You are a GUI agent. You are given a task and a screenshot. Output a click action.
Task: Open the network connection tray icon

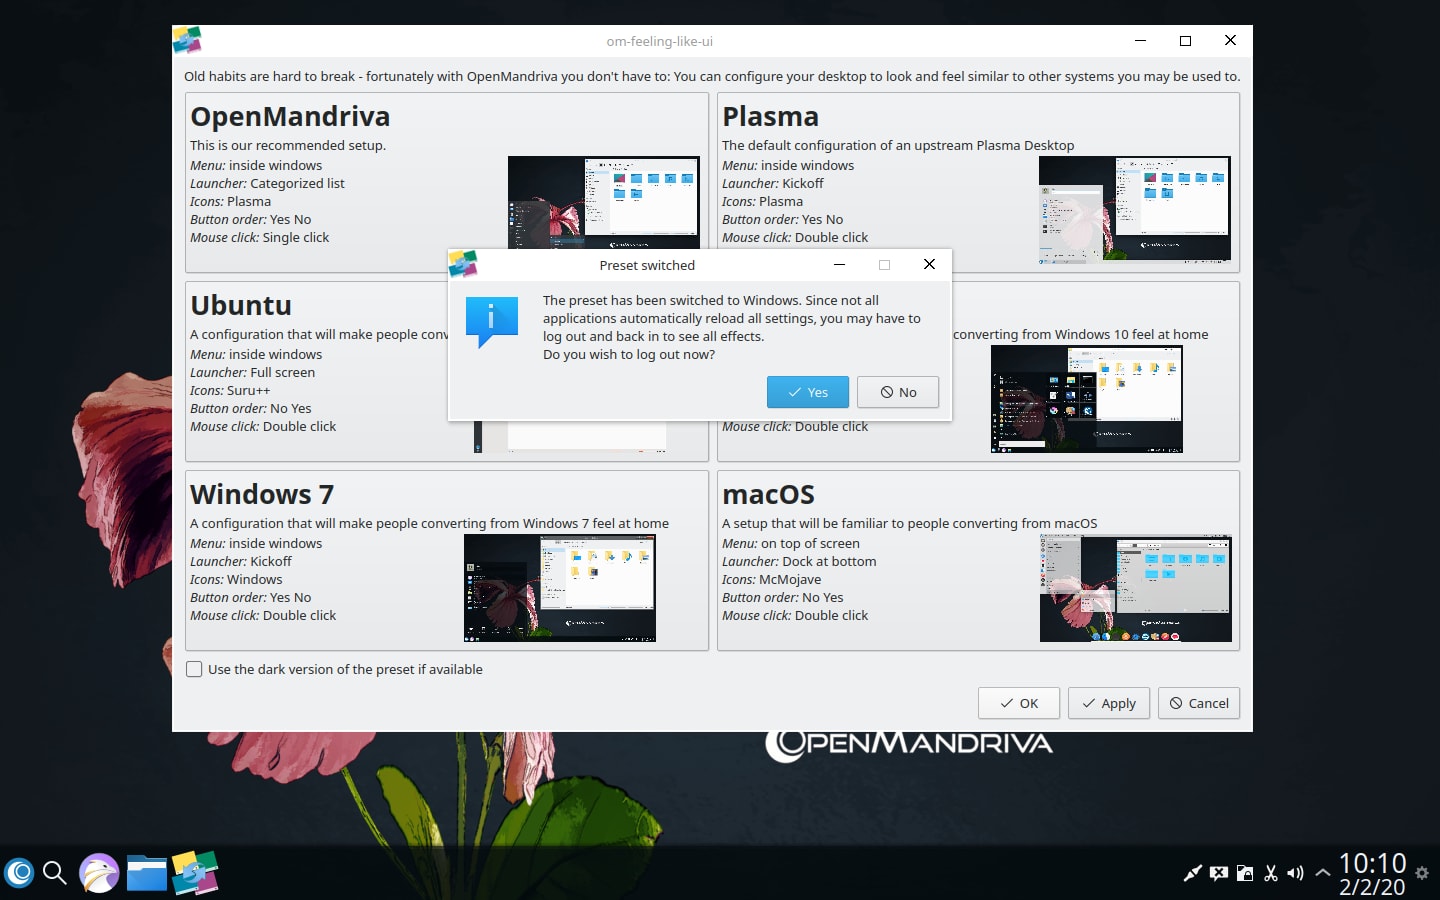pos(1192,873)
